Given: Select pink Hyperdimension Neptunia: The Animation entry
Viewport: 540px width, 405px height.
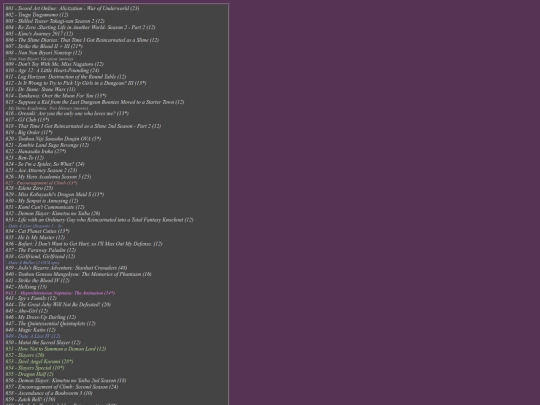Looking at the screenshot, I should click(60, 293).
